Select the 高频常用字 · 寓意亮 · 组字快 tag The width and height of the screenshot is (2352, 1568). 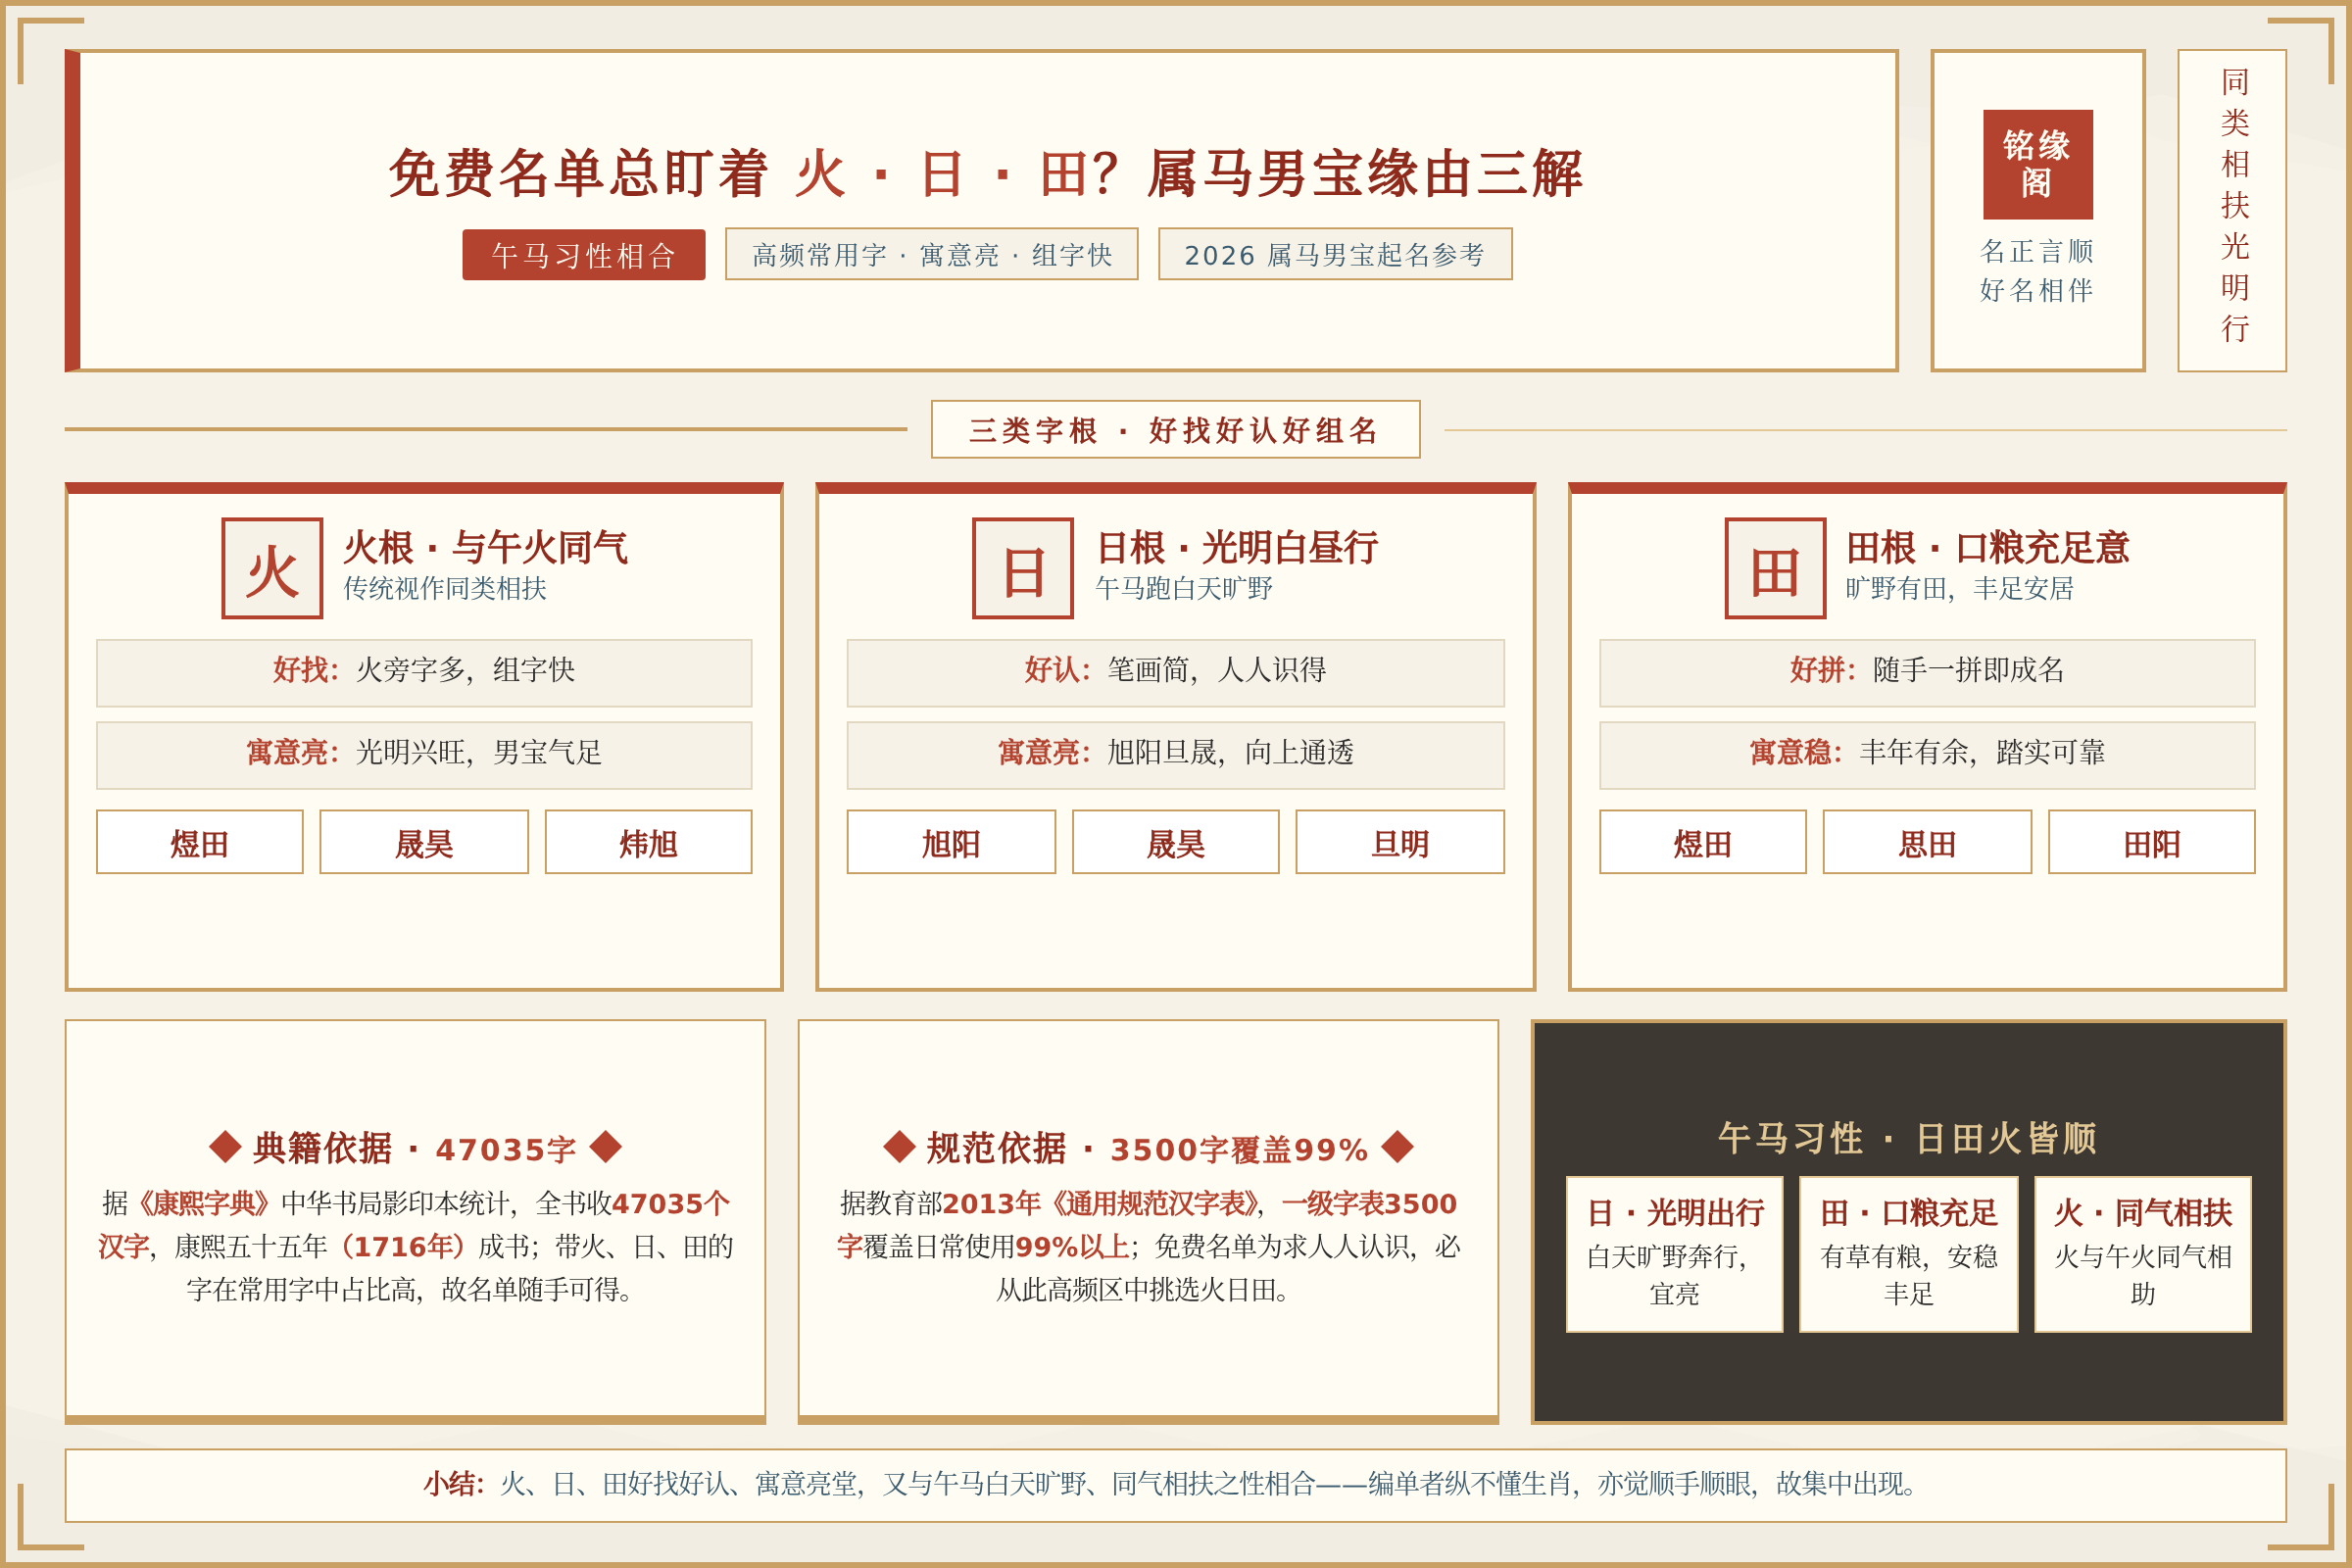point(931,255)
